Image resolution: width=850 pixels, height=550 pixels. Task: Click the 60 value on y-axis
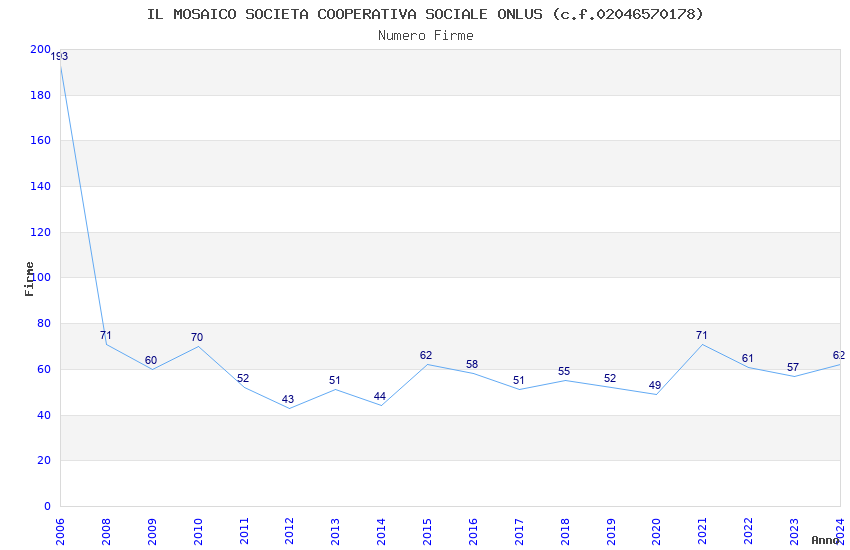(x=43, y=369)
